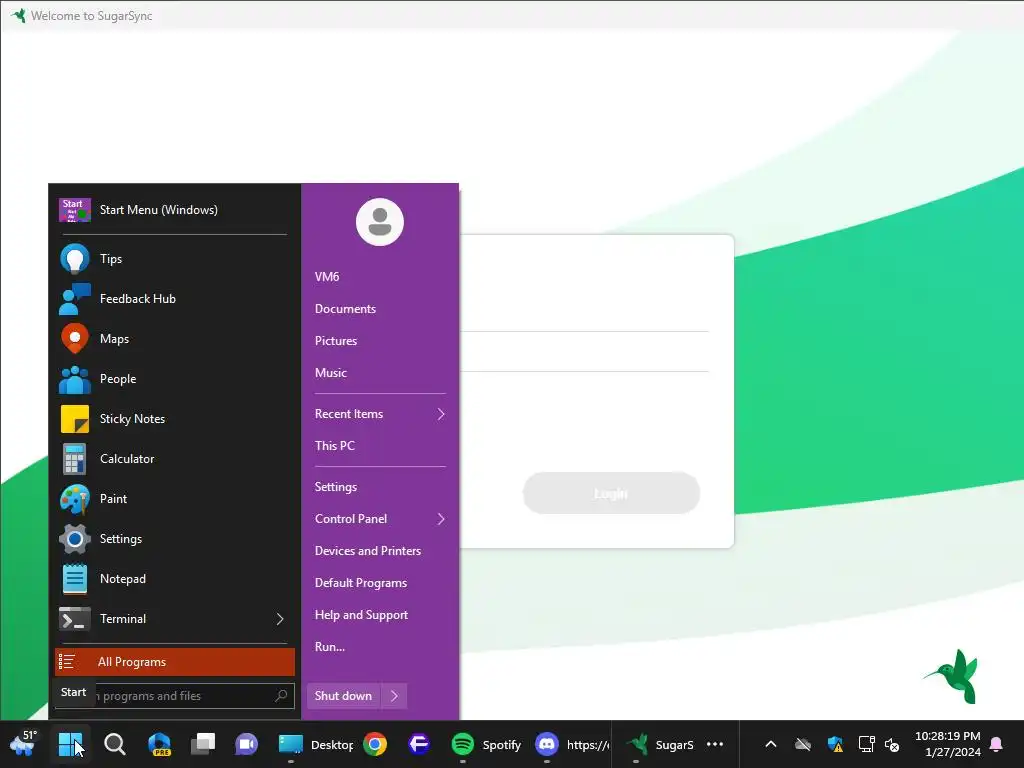This screenshot has height=768, width=1024.
Task: Open notification bell in the system tray
Action: point(997,744)
